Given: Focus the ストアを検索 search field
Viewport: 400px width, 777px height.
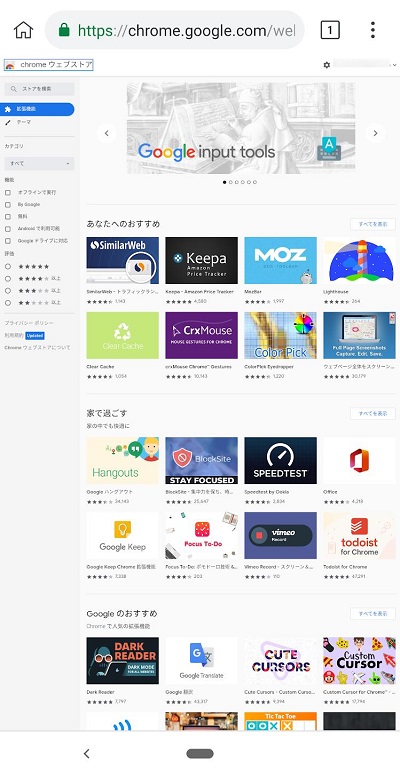Looking at the screenshot, I should pyautogui.click(x=39, y=89).
